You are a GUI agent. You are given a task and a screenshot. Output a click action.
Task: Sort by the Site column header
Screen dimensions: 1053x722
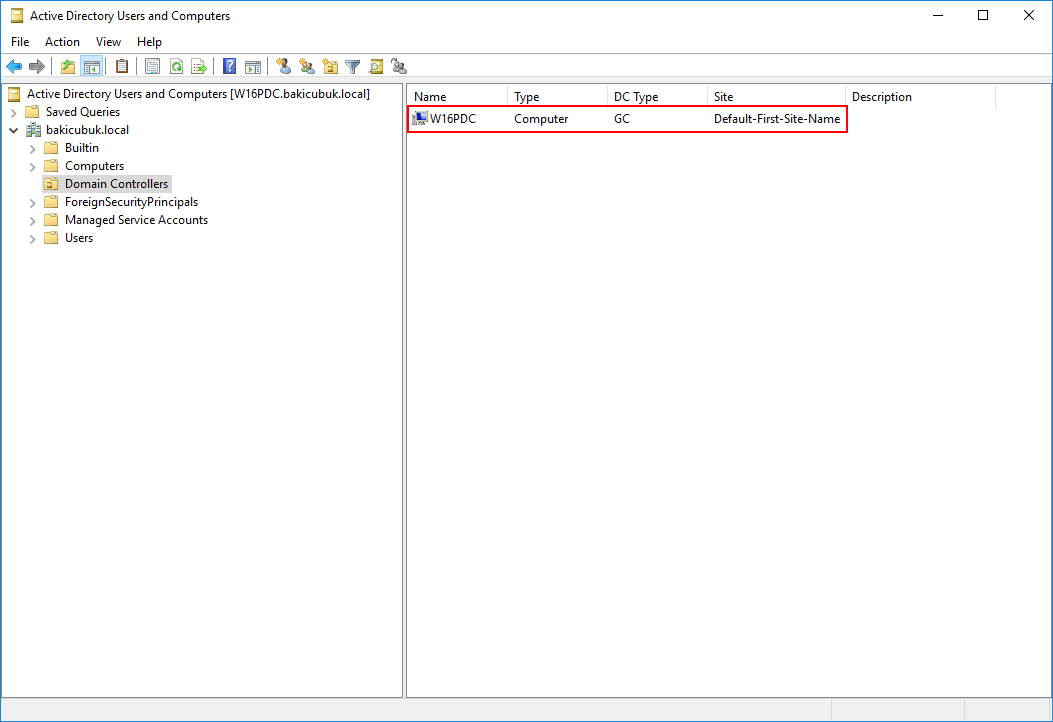tap(776, 97)
